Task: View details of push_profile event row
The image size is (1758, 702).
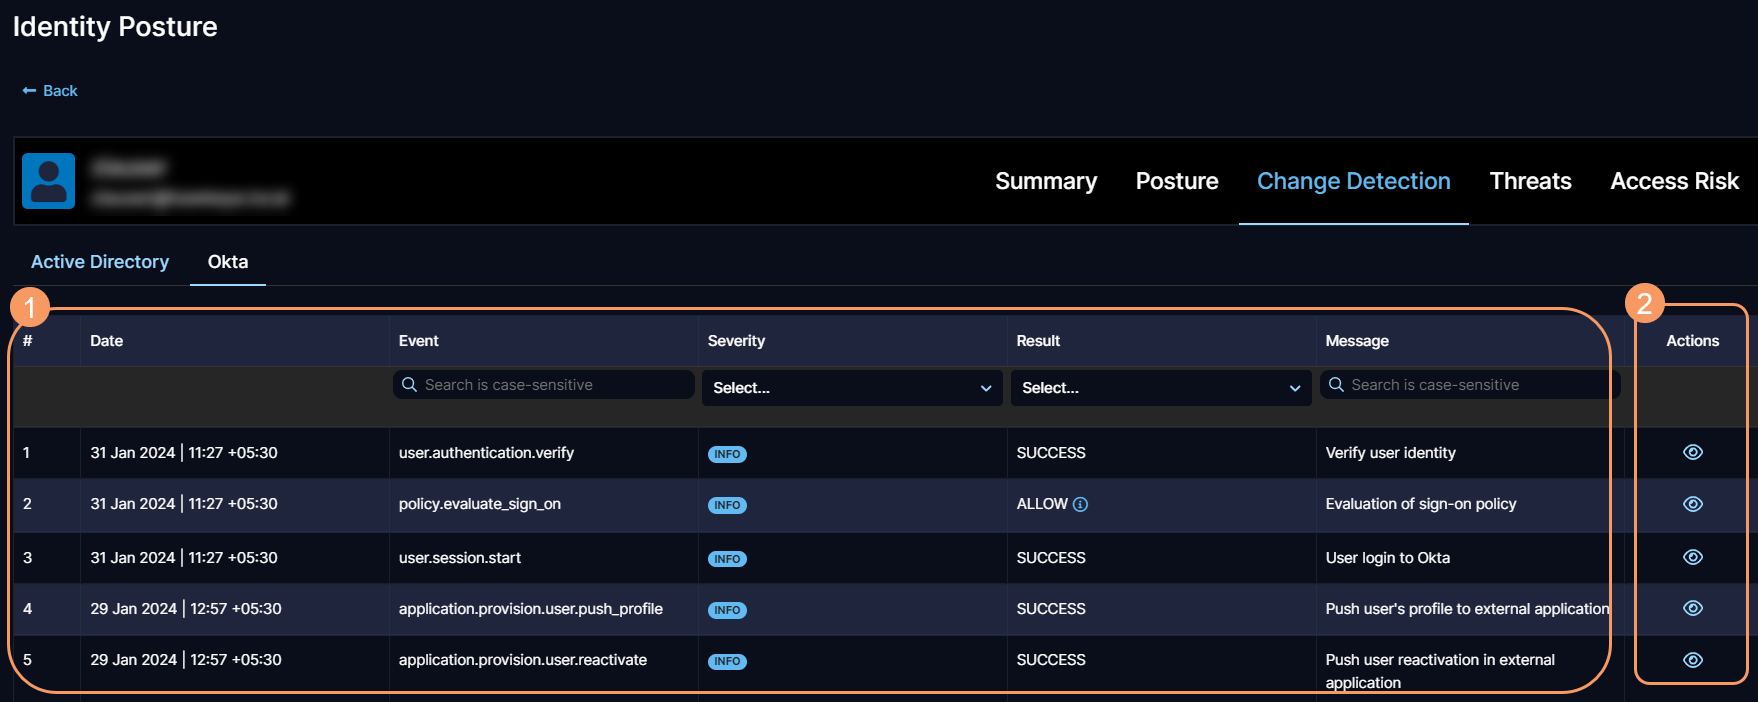Action: tap(1692, 608)
